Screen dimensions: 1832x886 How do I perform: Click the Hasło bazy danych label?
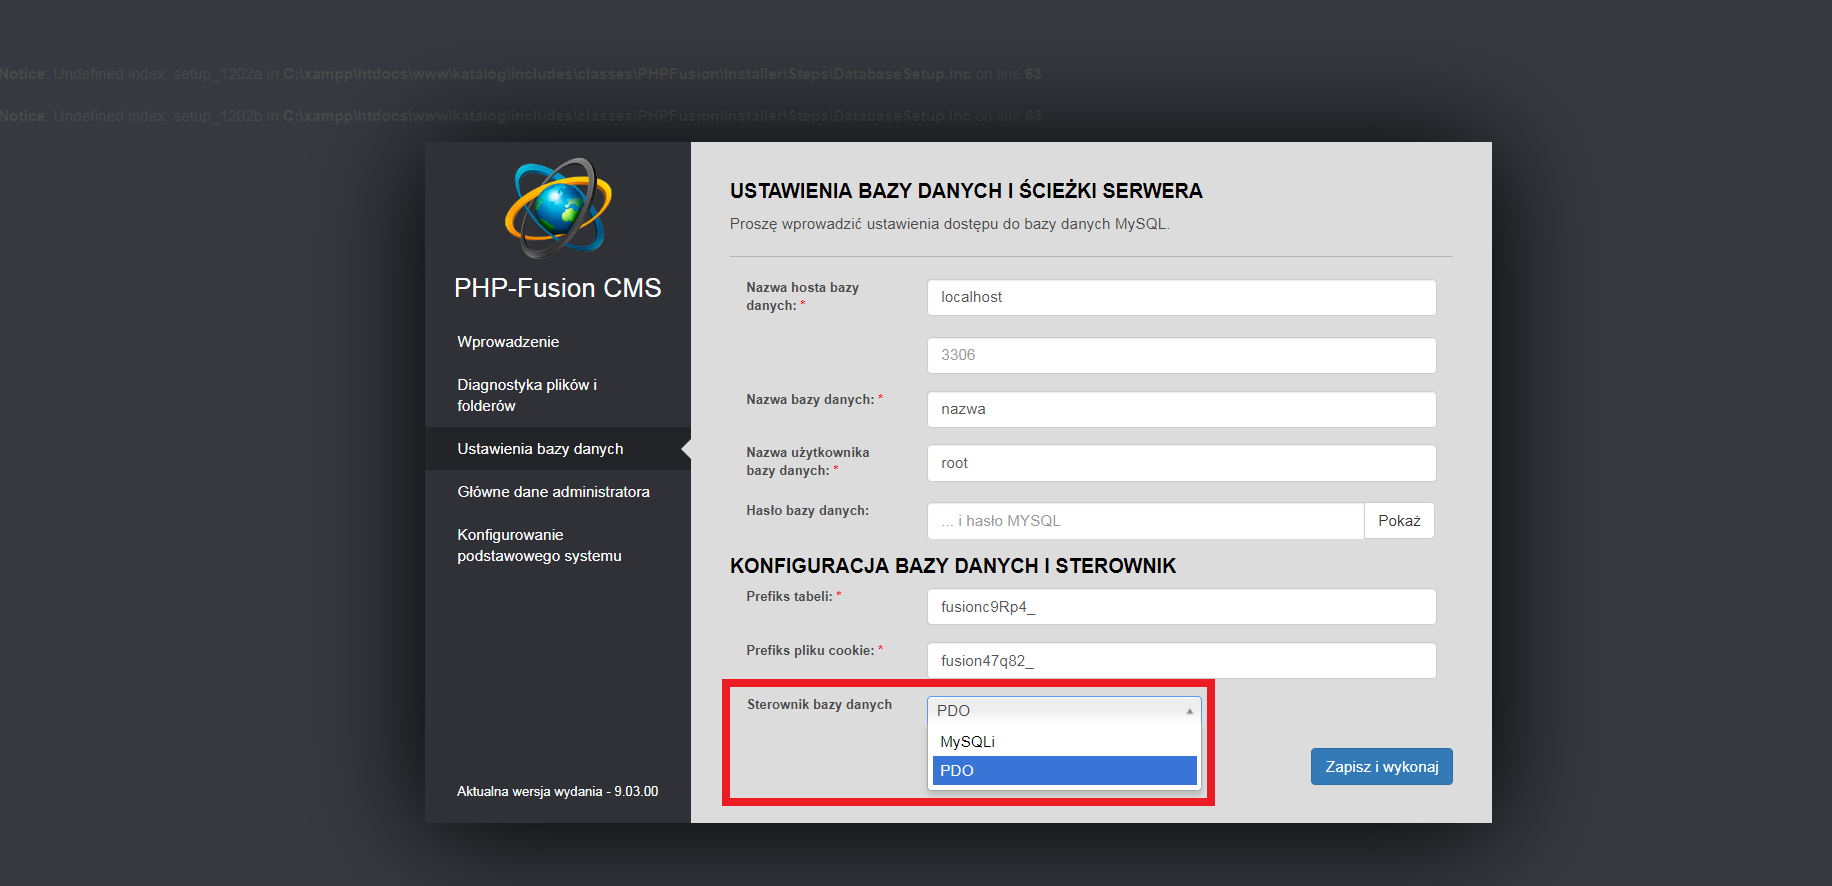pyautogui.click(x=807, y=511)
